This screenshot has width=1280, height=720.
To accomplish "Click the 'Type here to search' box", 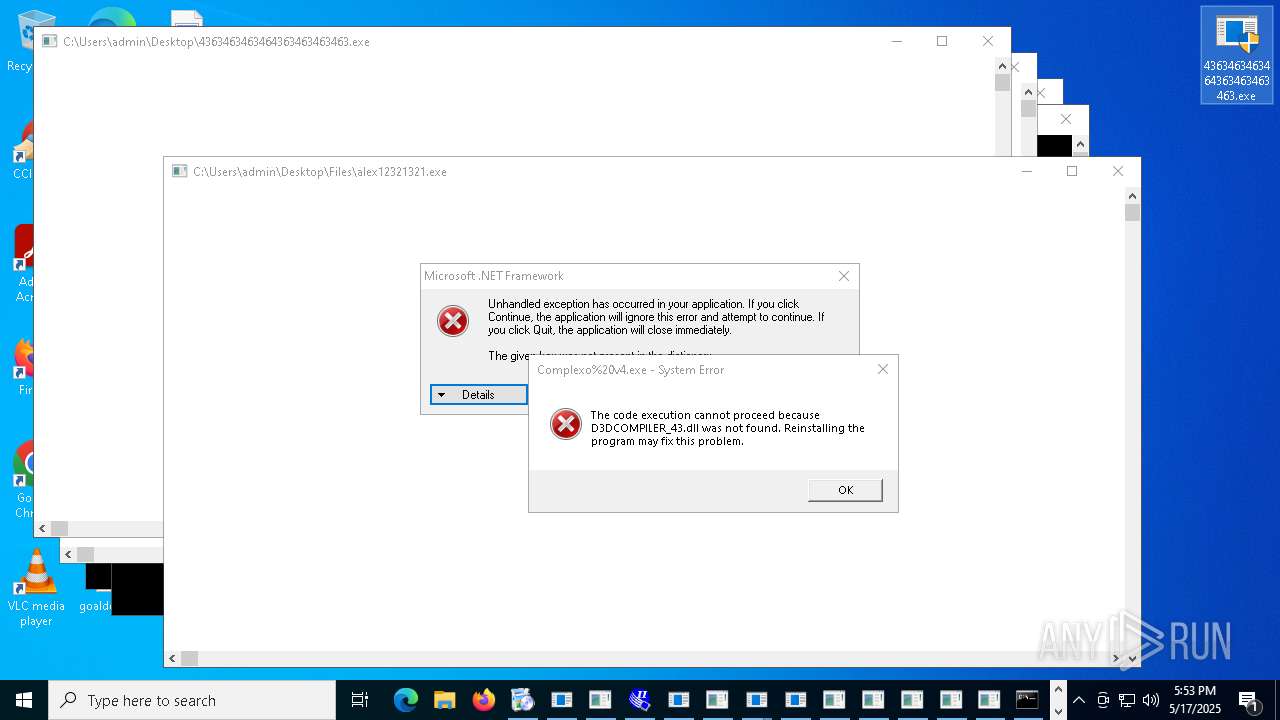I will (192, 700).
